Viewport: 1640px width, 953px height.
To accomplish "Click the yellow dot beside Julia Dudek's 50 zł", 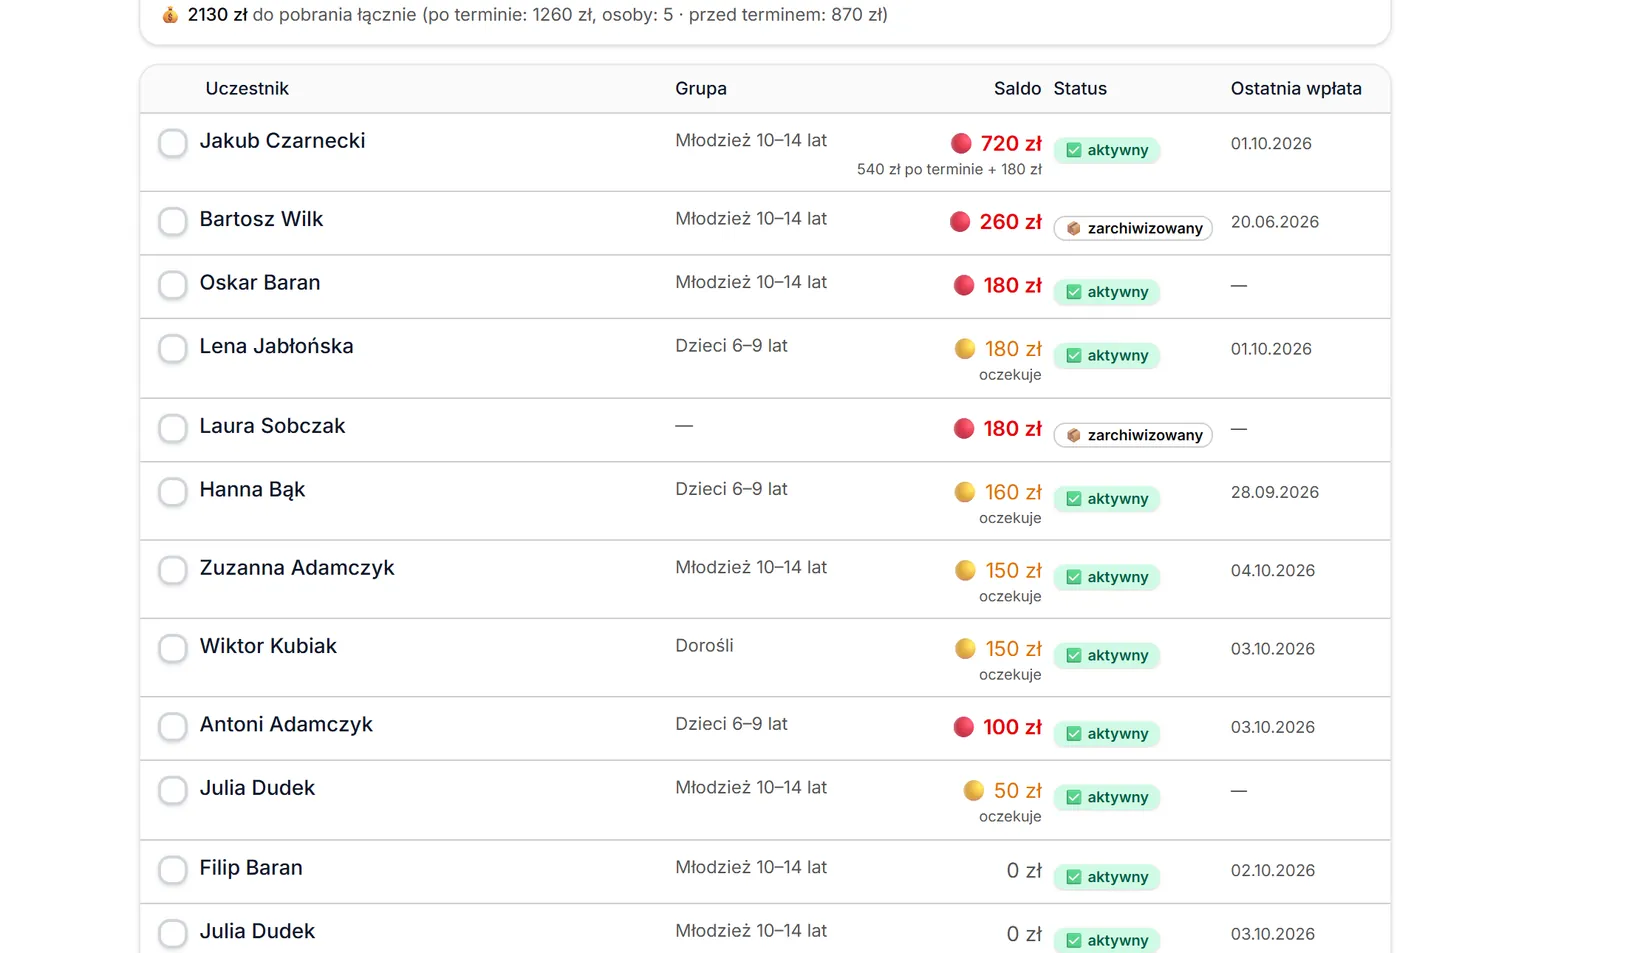I will [x=974, y=790].
